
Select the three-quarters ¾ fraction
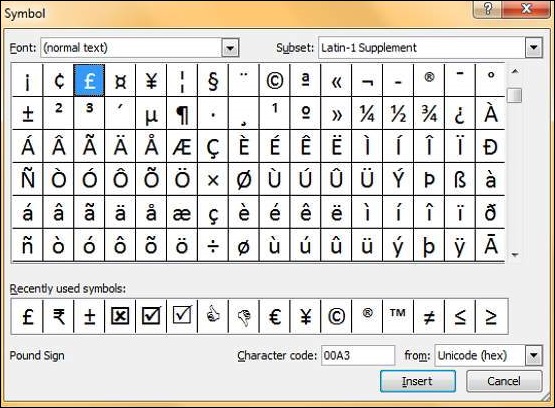[x=429, y=113]
